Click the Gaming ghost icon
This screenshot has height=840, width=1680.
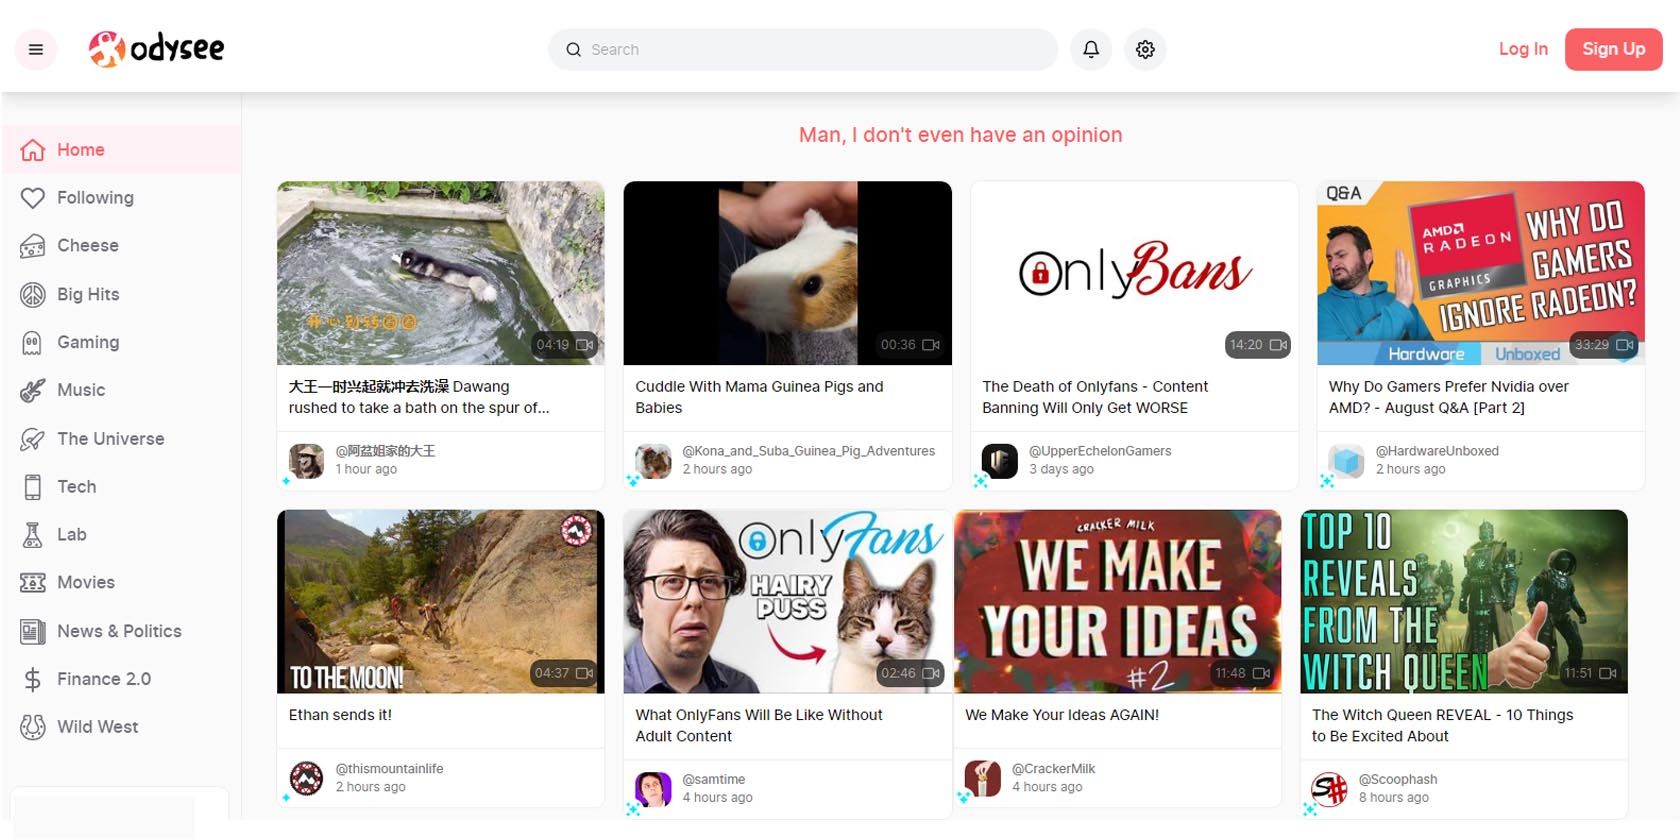(x=33, y=343)
